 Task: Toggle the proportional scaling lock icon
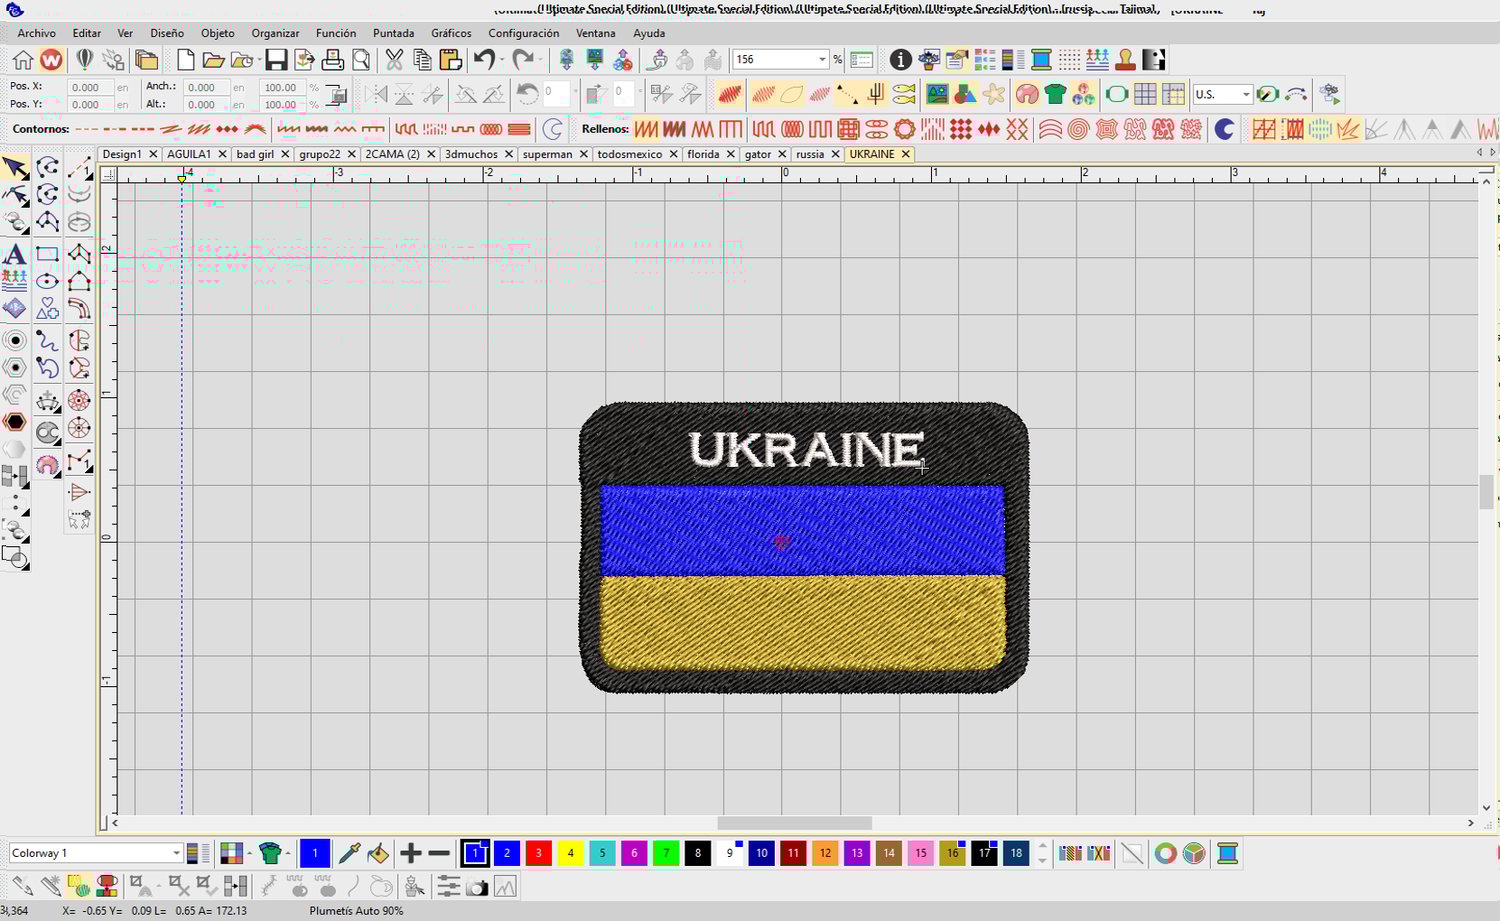coord(337,96)
